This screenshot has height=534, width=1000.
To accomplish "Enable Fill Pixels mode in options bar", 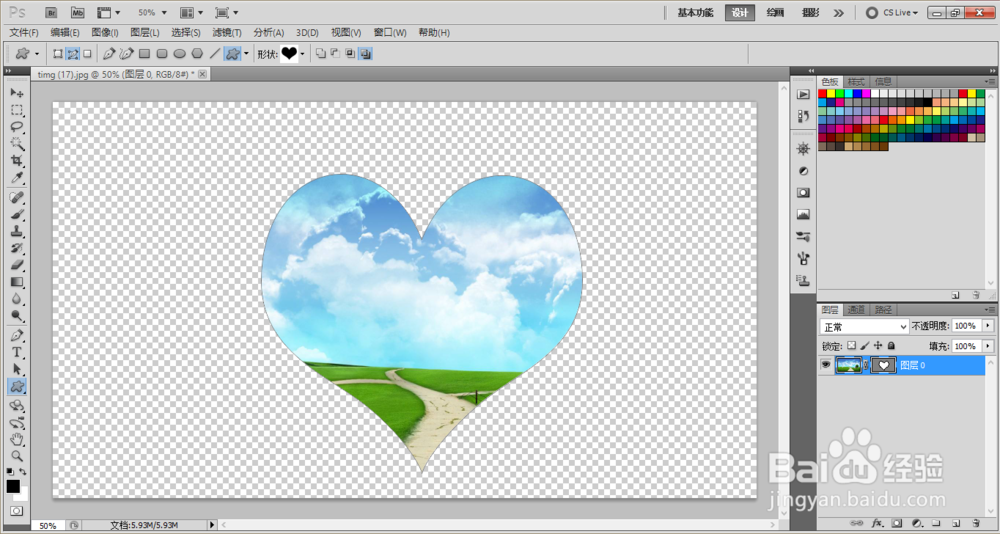I will tap(87, 54).
